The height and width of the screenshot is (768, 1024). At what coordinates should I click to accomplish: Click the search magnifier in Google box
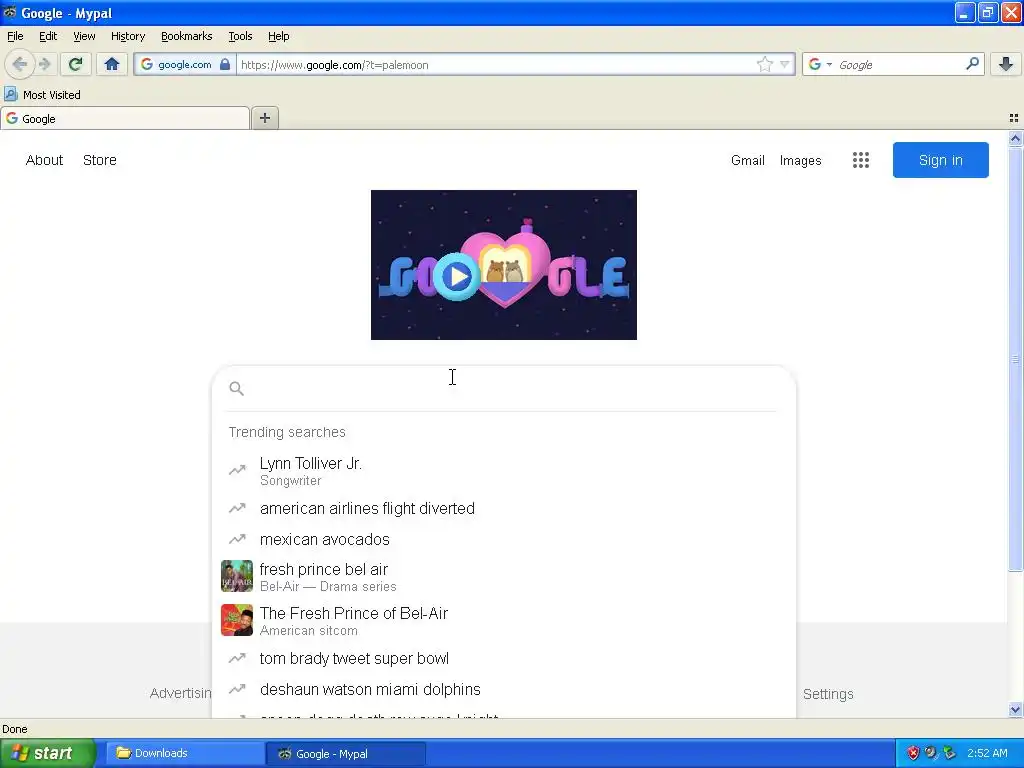pos(236,389)
